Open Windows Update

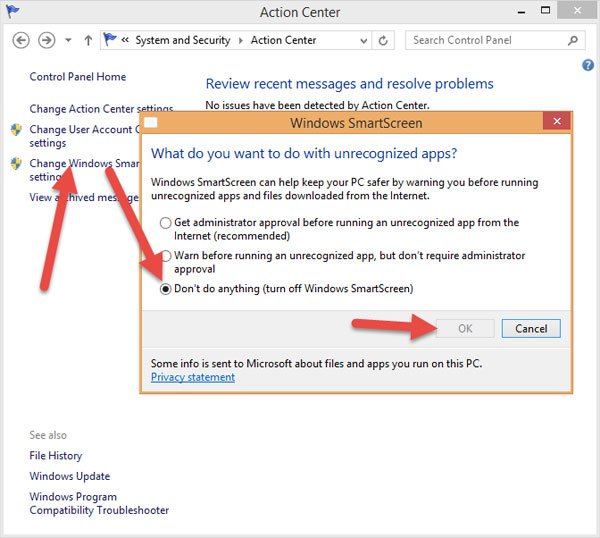(x=70, y=476)
